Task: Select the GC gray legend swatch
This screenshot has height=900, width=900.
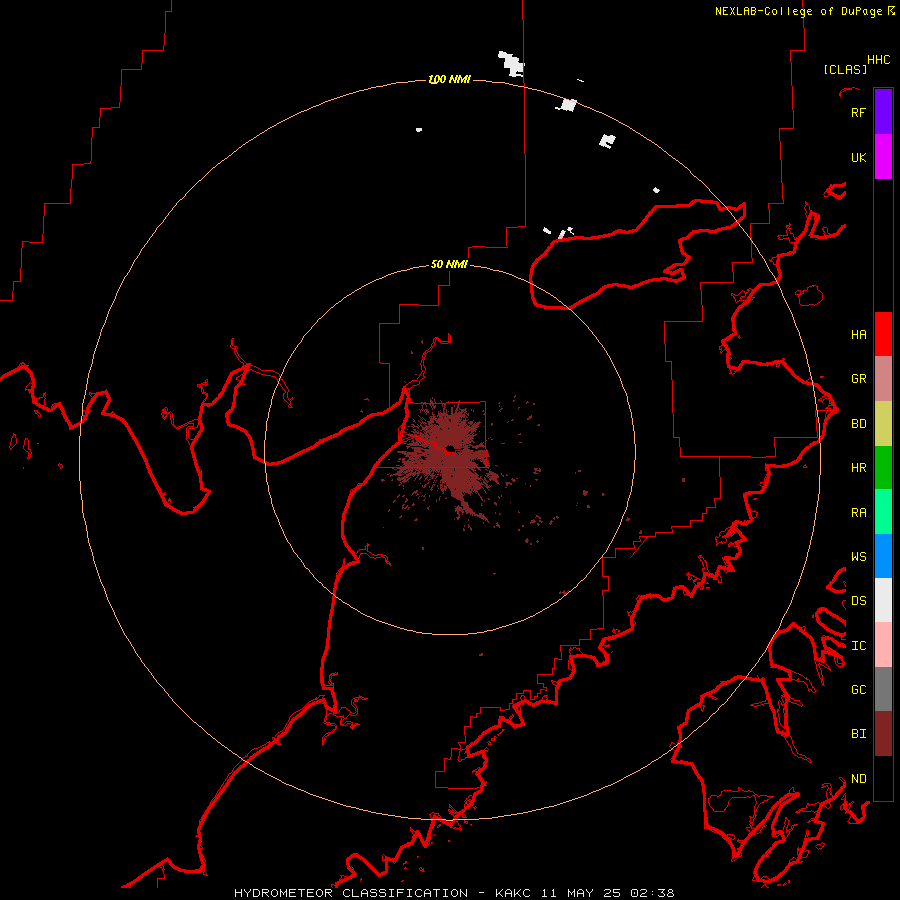Action: pos(883,689)
